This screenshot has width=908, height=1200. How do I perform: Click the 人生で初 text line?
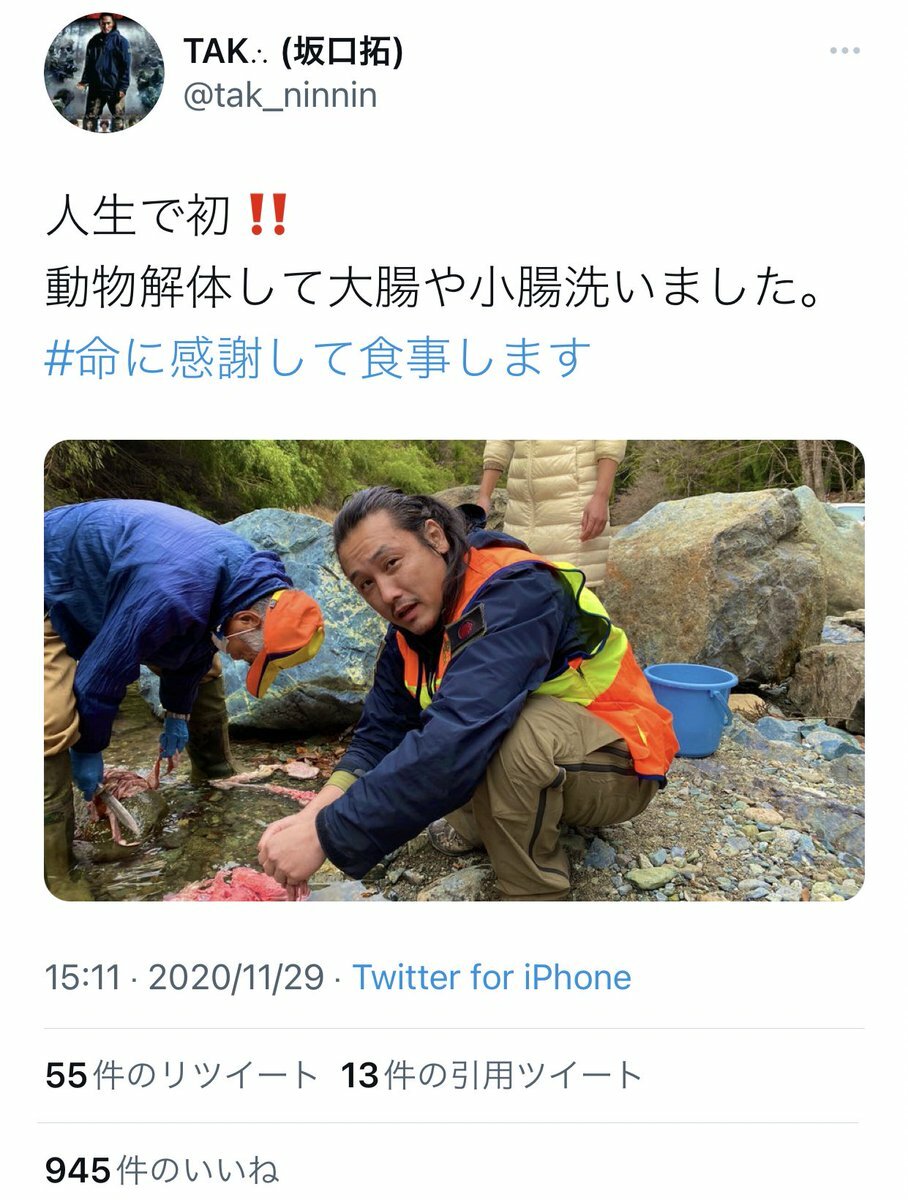pos(139,217)
